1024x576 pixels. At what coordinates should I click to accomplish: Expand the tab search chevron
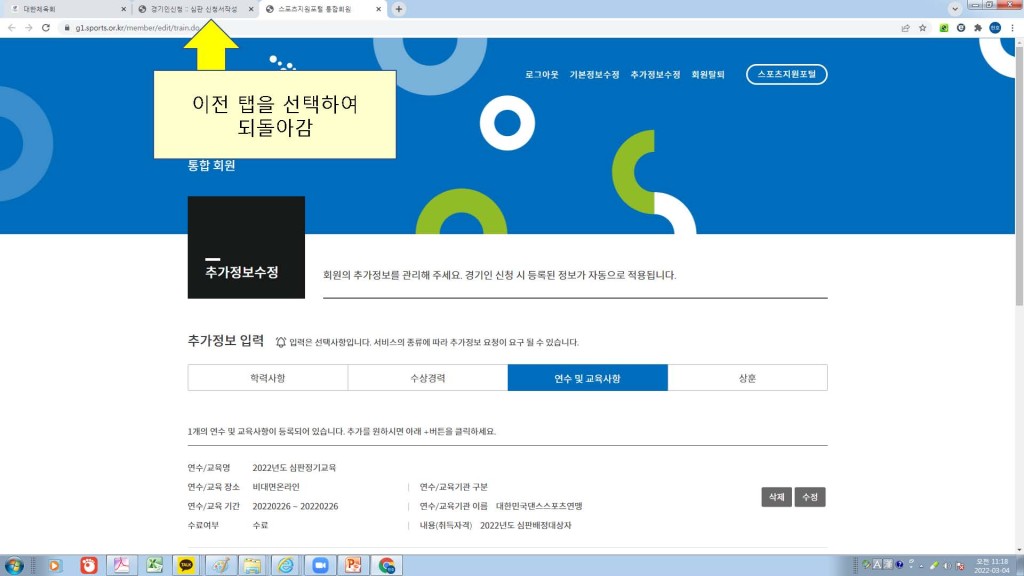[955, 9]
